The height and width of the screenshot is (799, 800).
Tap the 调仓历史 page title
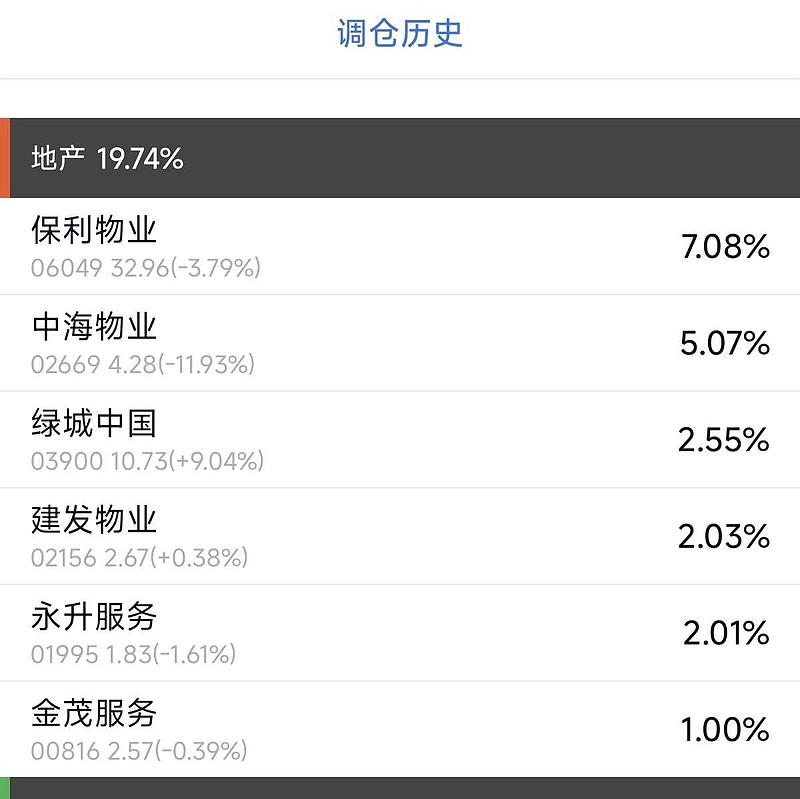point(400,34)
